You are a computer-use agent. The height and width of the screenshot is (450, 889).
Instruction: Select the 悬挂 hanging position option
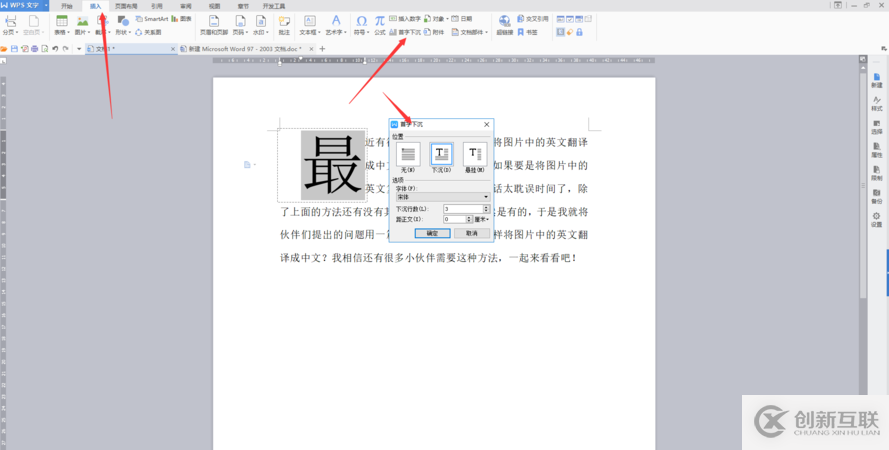475,158
